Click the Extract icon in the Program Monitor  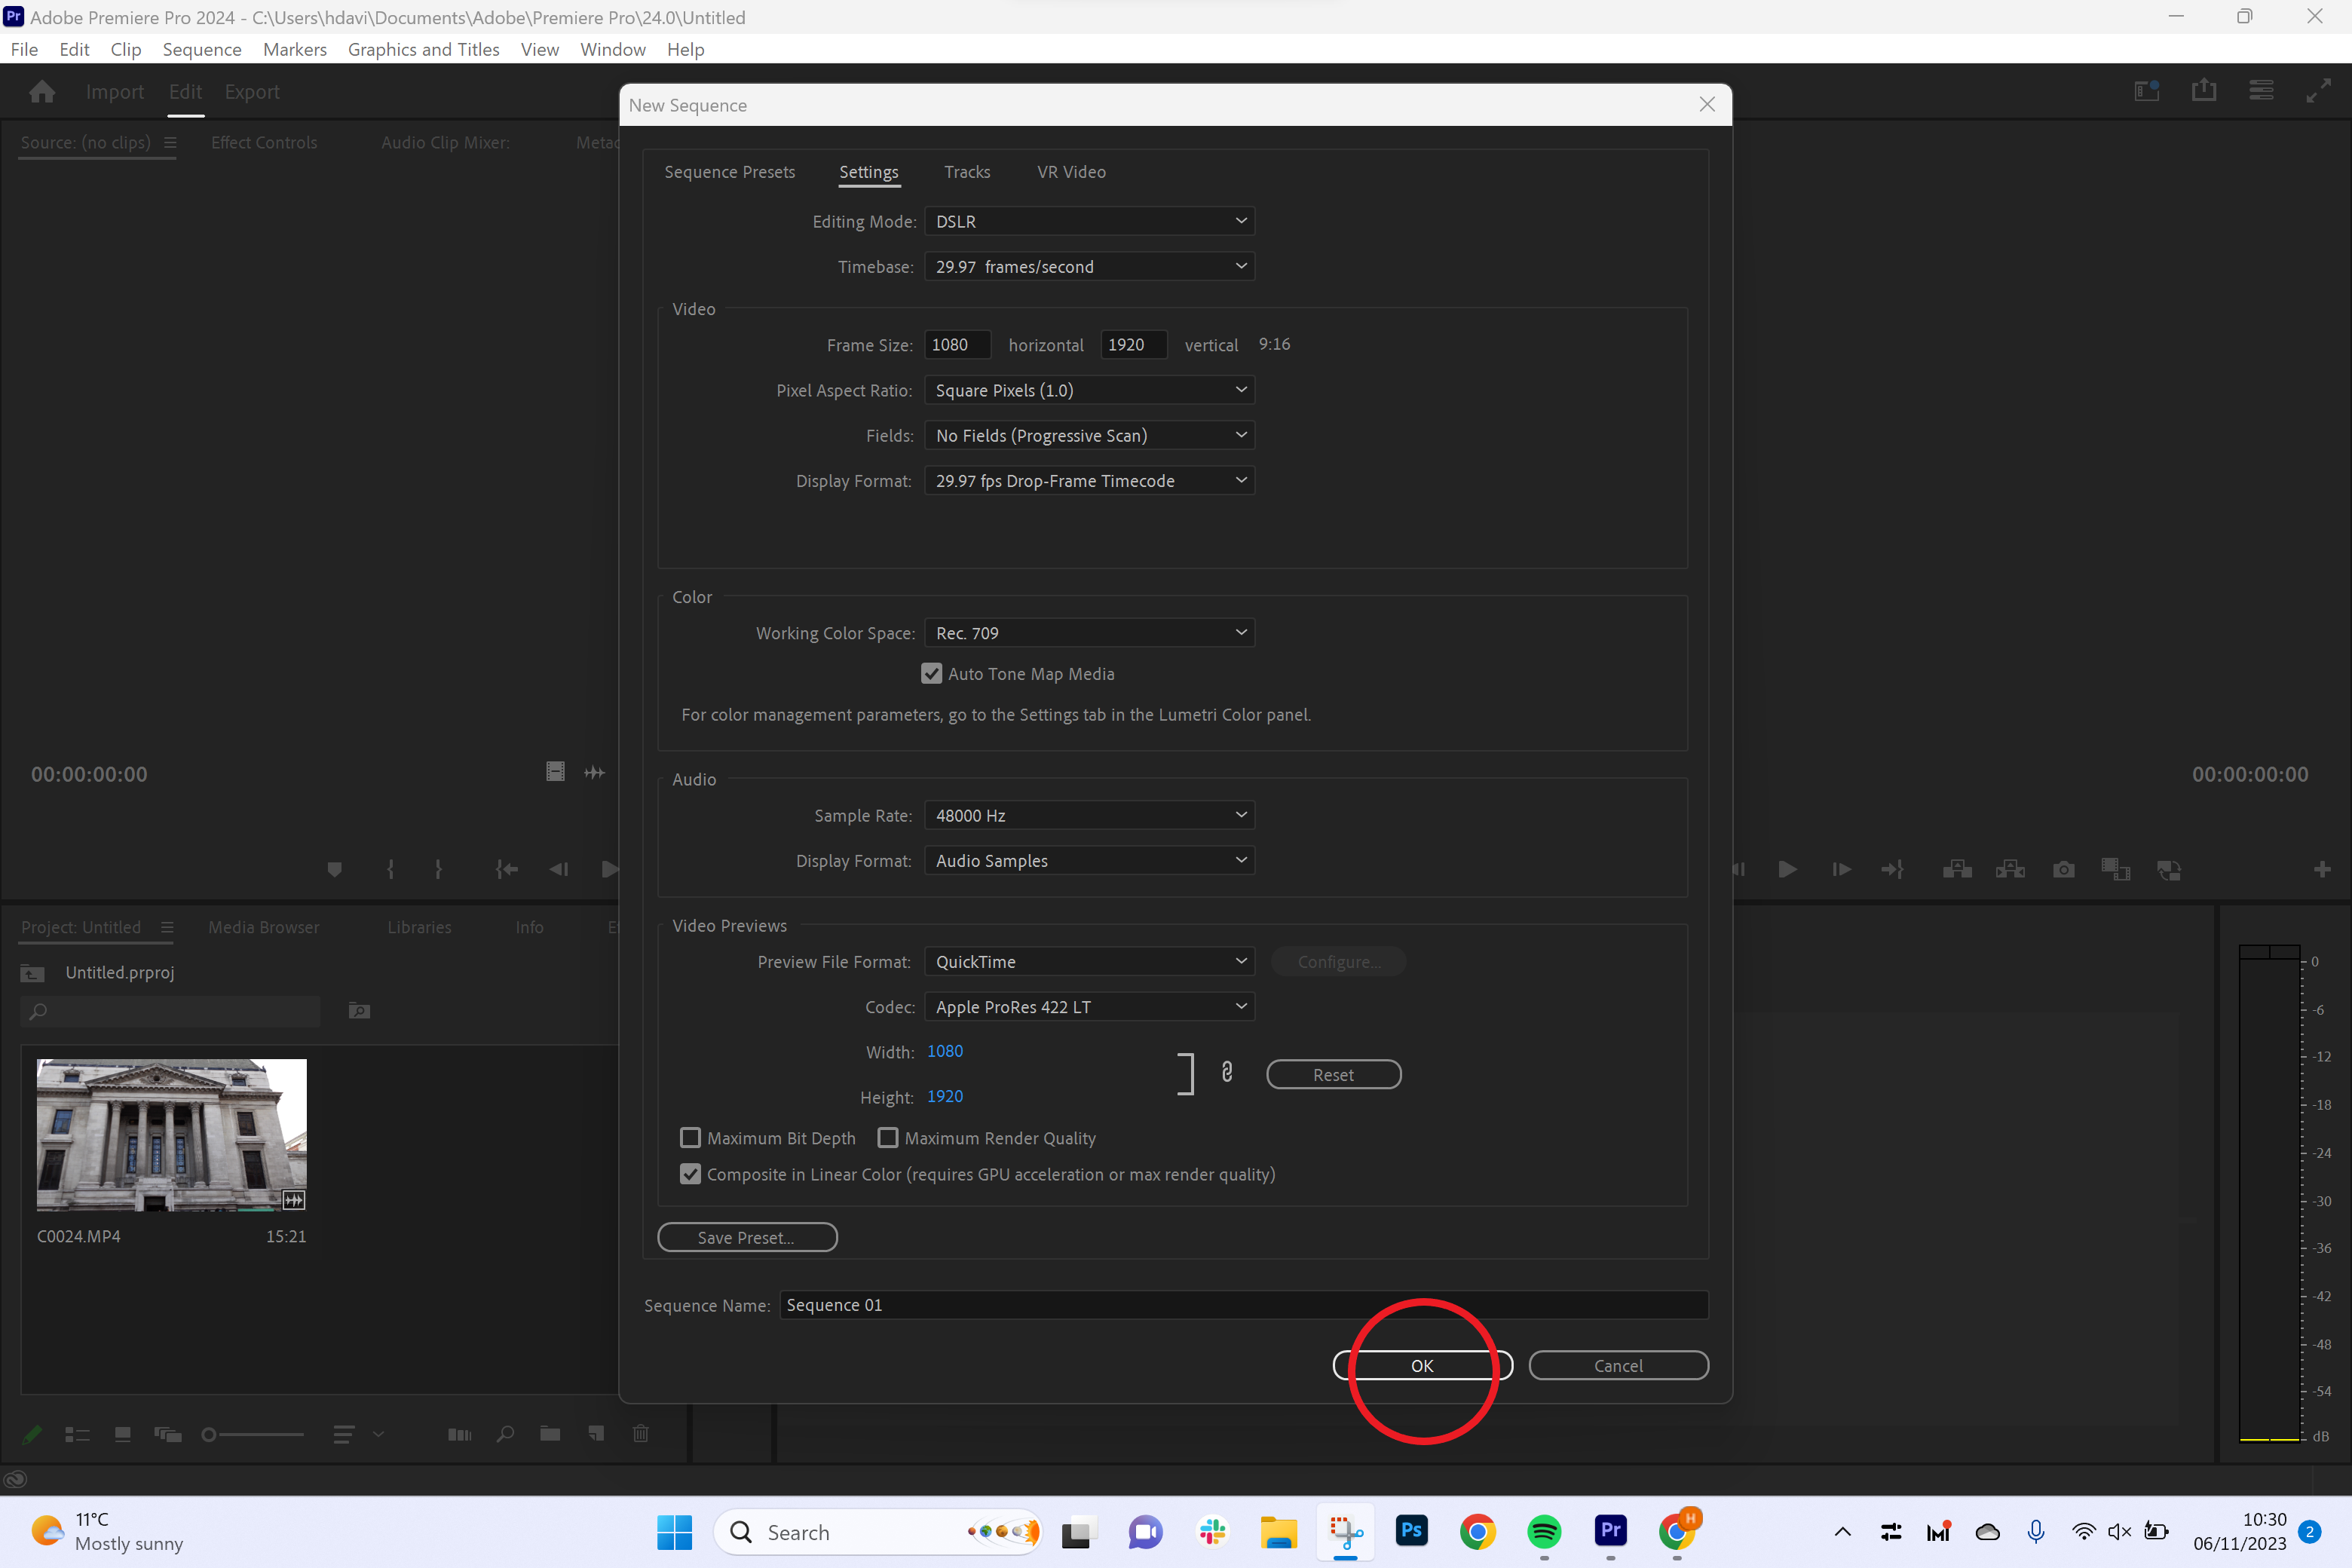pyautogui.click(x=2011, y=869)
